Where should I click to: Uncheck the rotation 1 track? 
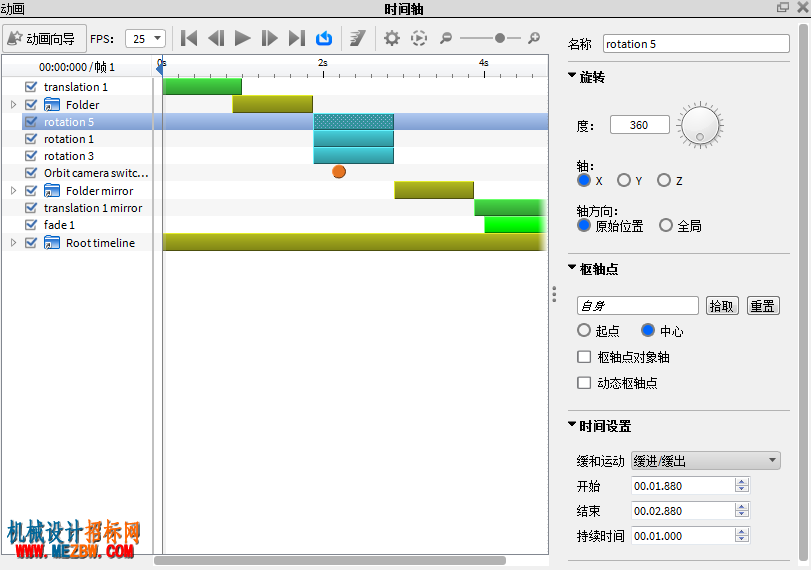click(31, 139)
